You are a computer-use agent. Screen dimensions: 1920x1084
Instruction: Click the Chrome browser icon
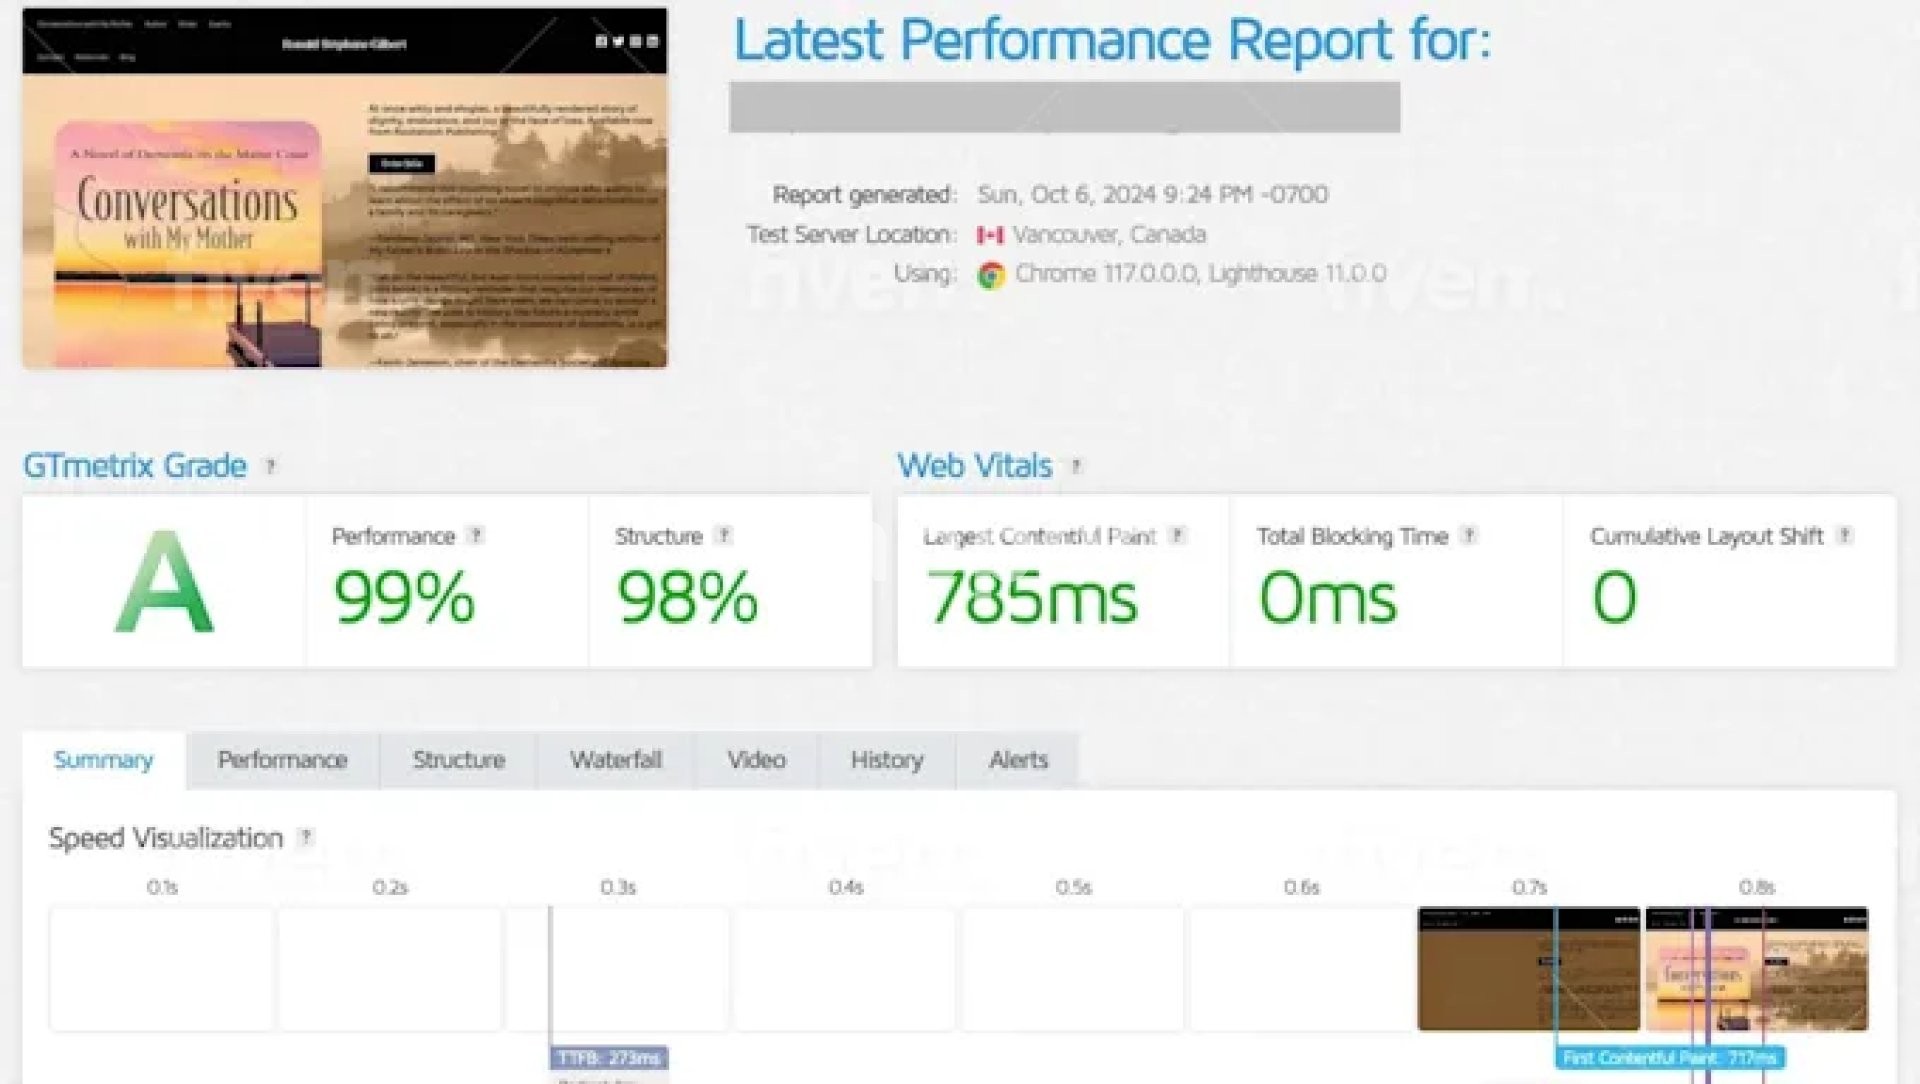pyautogui.click(x=991, y=275)
